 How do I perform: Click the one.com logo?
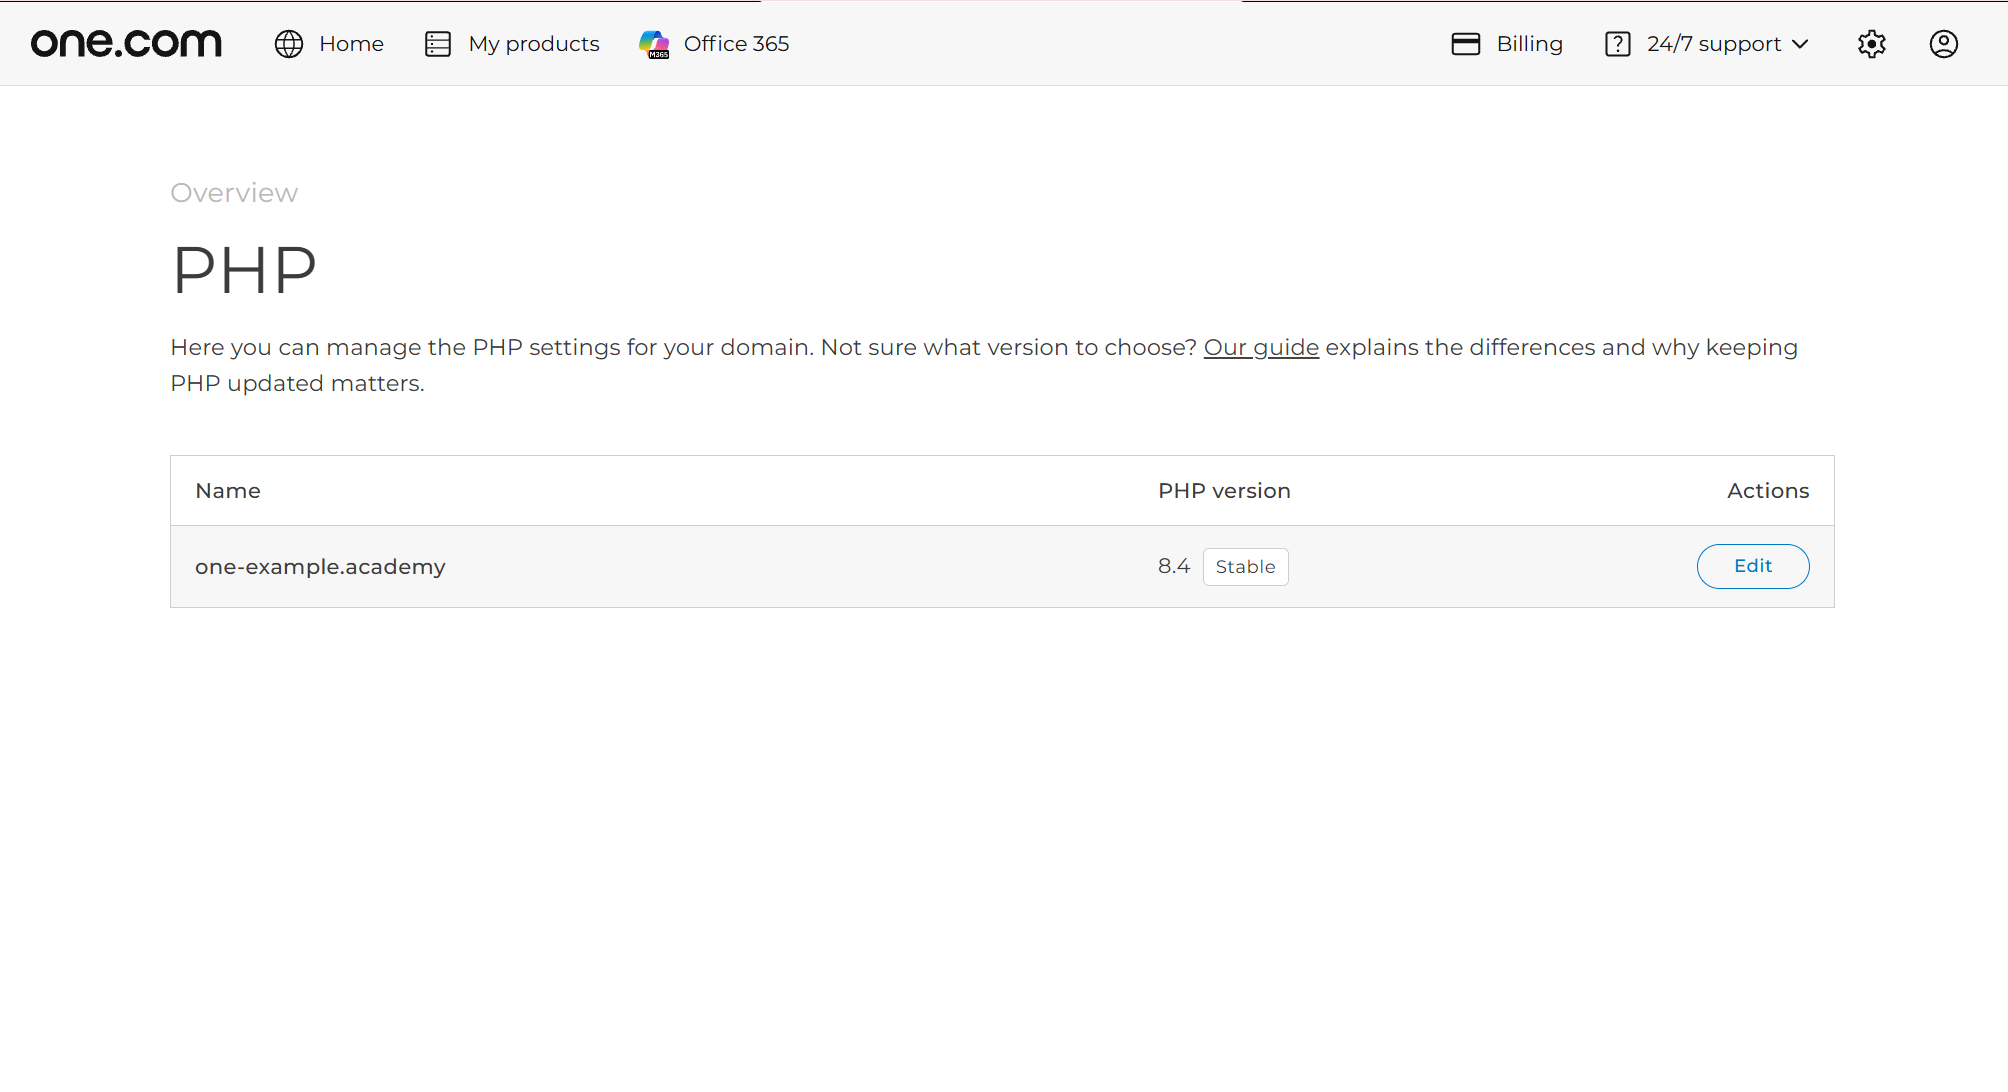(126, 43)
